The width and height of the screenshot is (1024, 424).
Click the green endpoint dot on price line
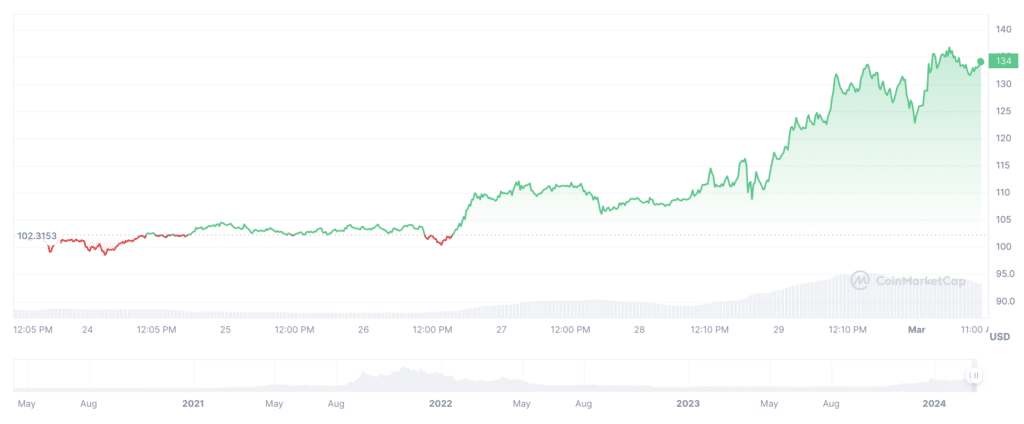[x=980, y=62]
